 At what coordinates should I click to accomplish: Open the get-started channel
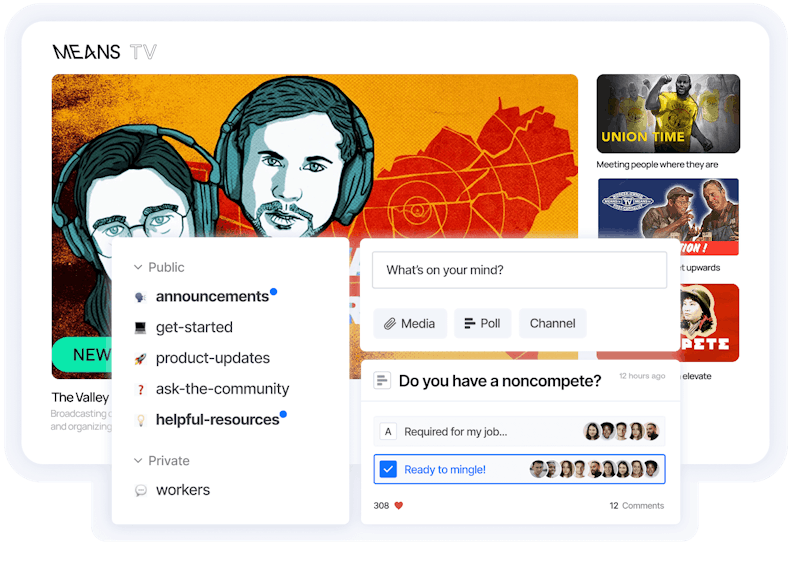[x=194, y=327]
